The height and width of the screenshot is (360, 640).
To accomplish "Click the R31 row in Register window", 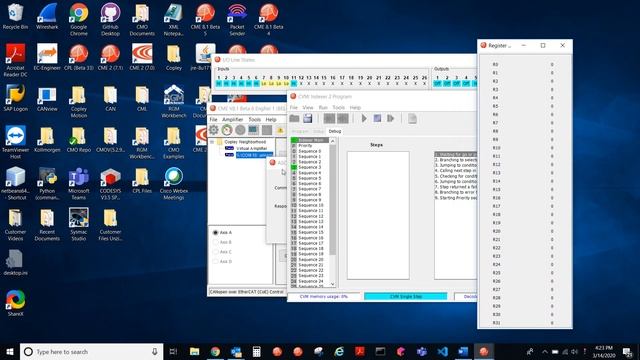I will (524, 322).
